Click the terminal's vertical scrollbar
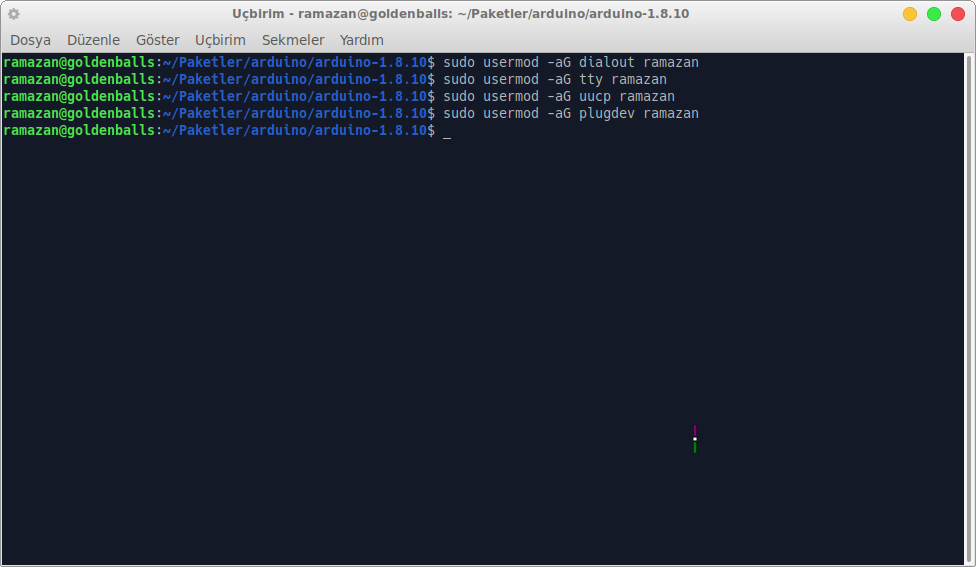The image size is (976, 567). click(969, 309)
